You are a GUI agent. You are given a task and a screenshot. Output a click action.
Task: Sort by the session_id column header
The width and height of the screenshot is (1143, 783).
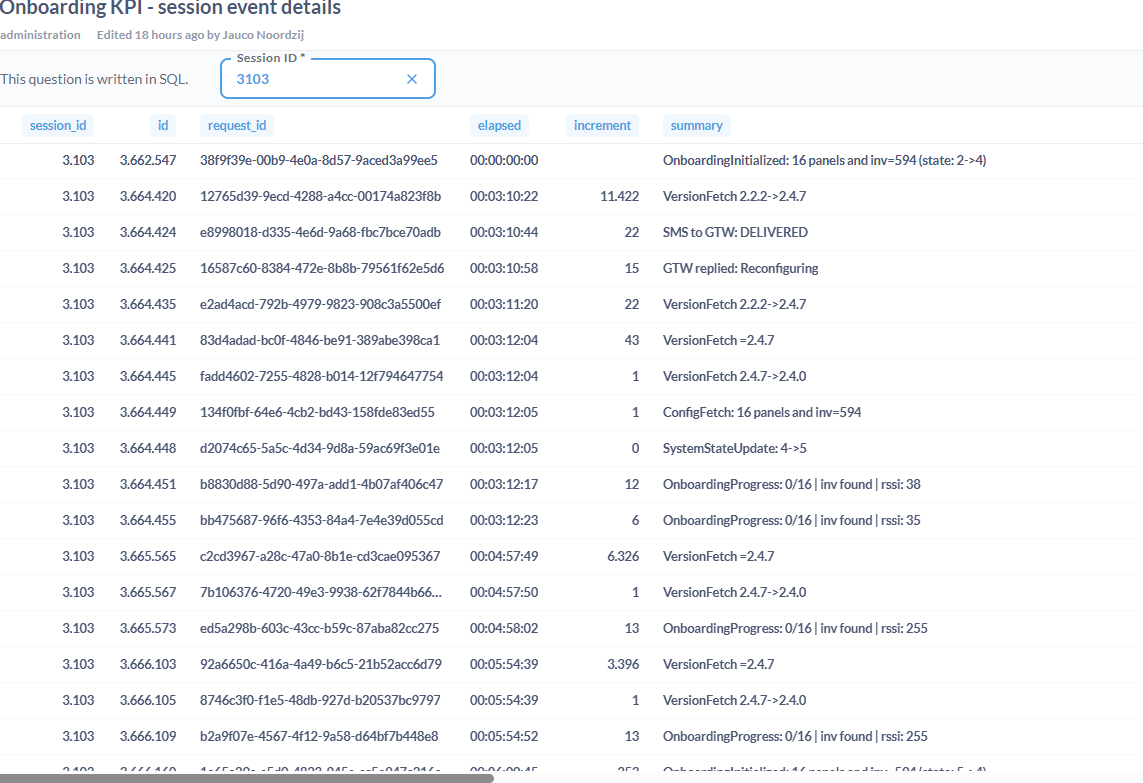click(58, 126)
